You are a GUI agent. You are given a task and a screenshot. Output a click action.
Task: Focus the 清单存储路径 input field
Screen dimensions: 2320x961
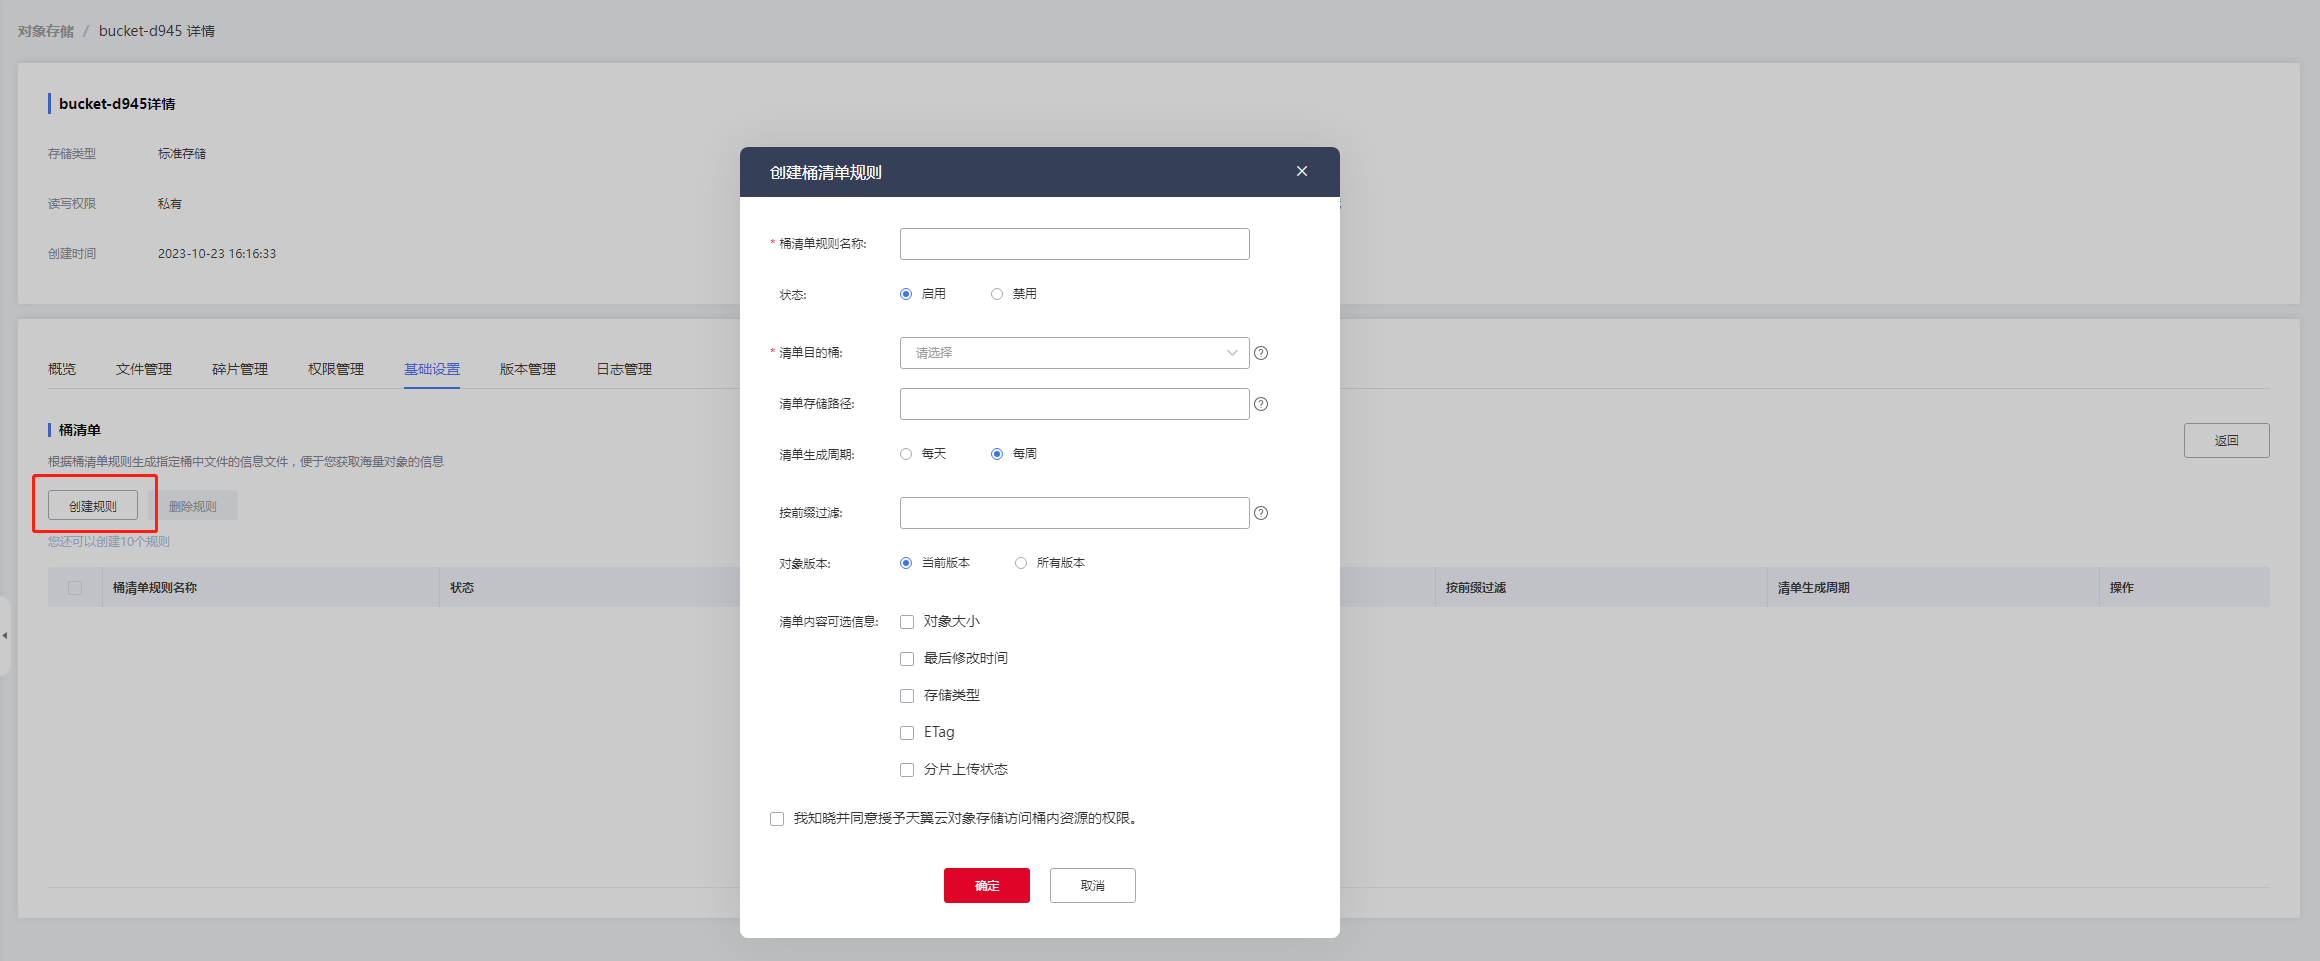pyautogui.click(x=1074, y=404)
